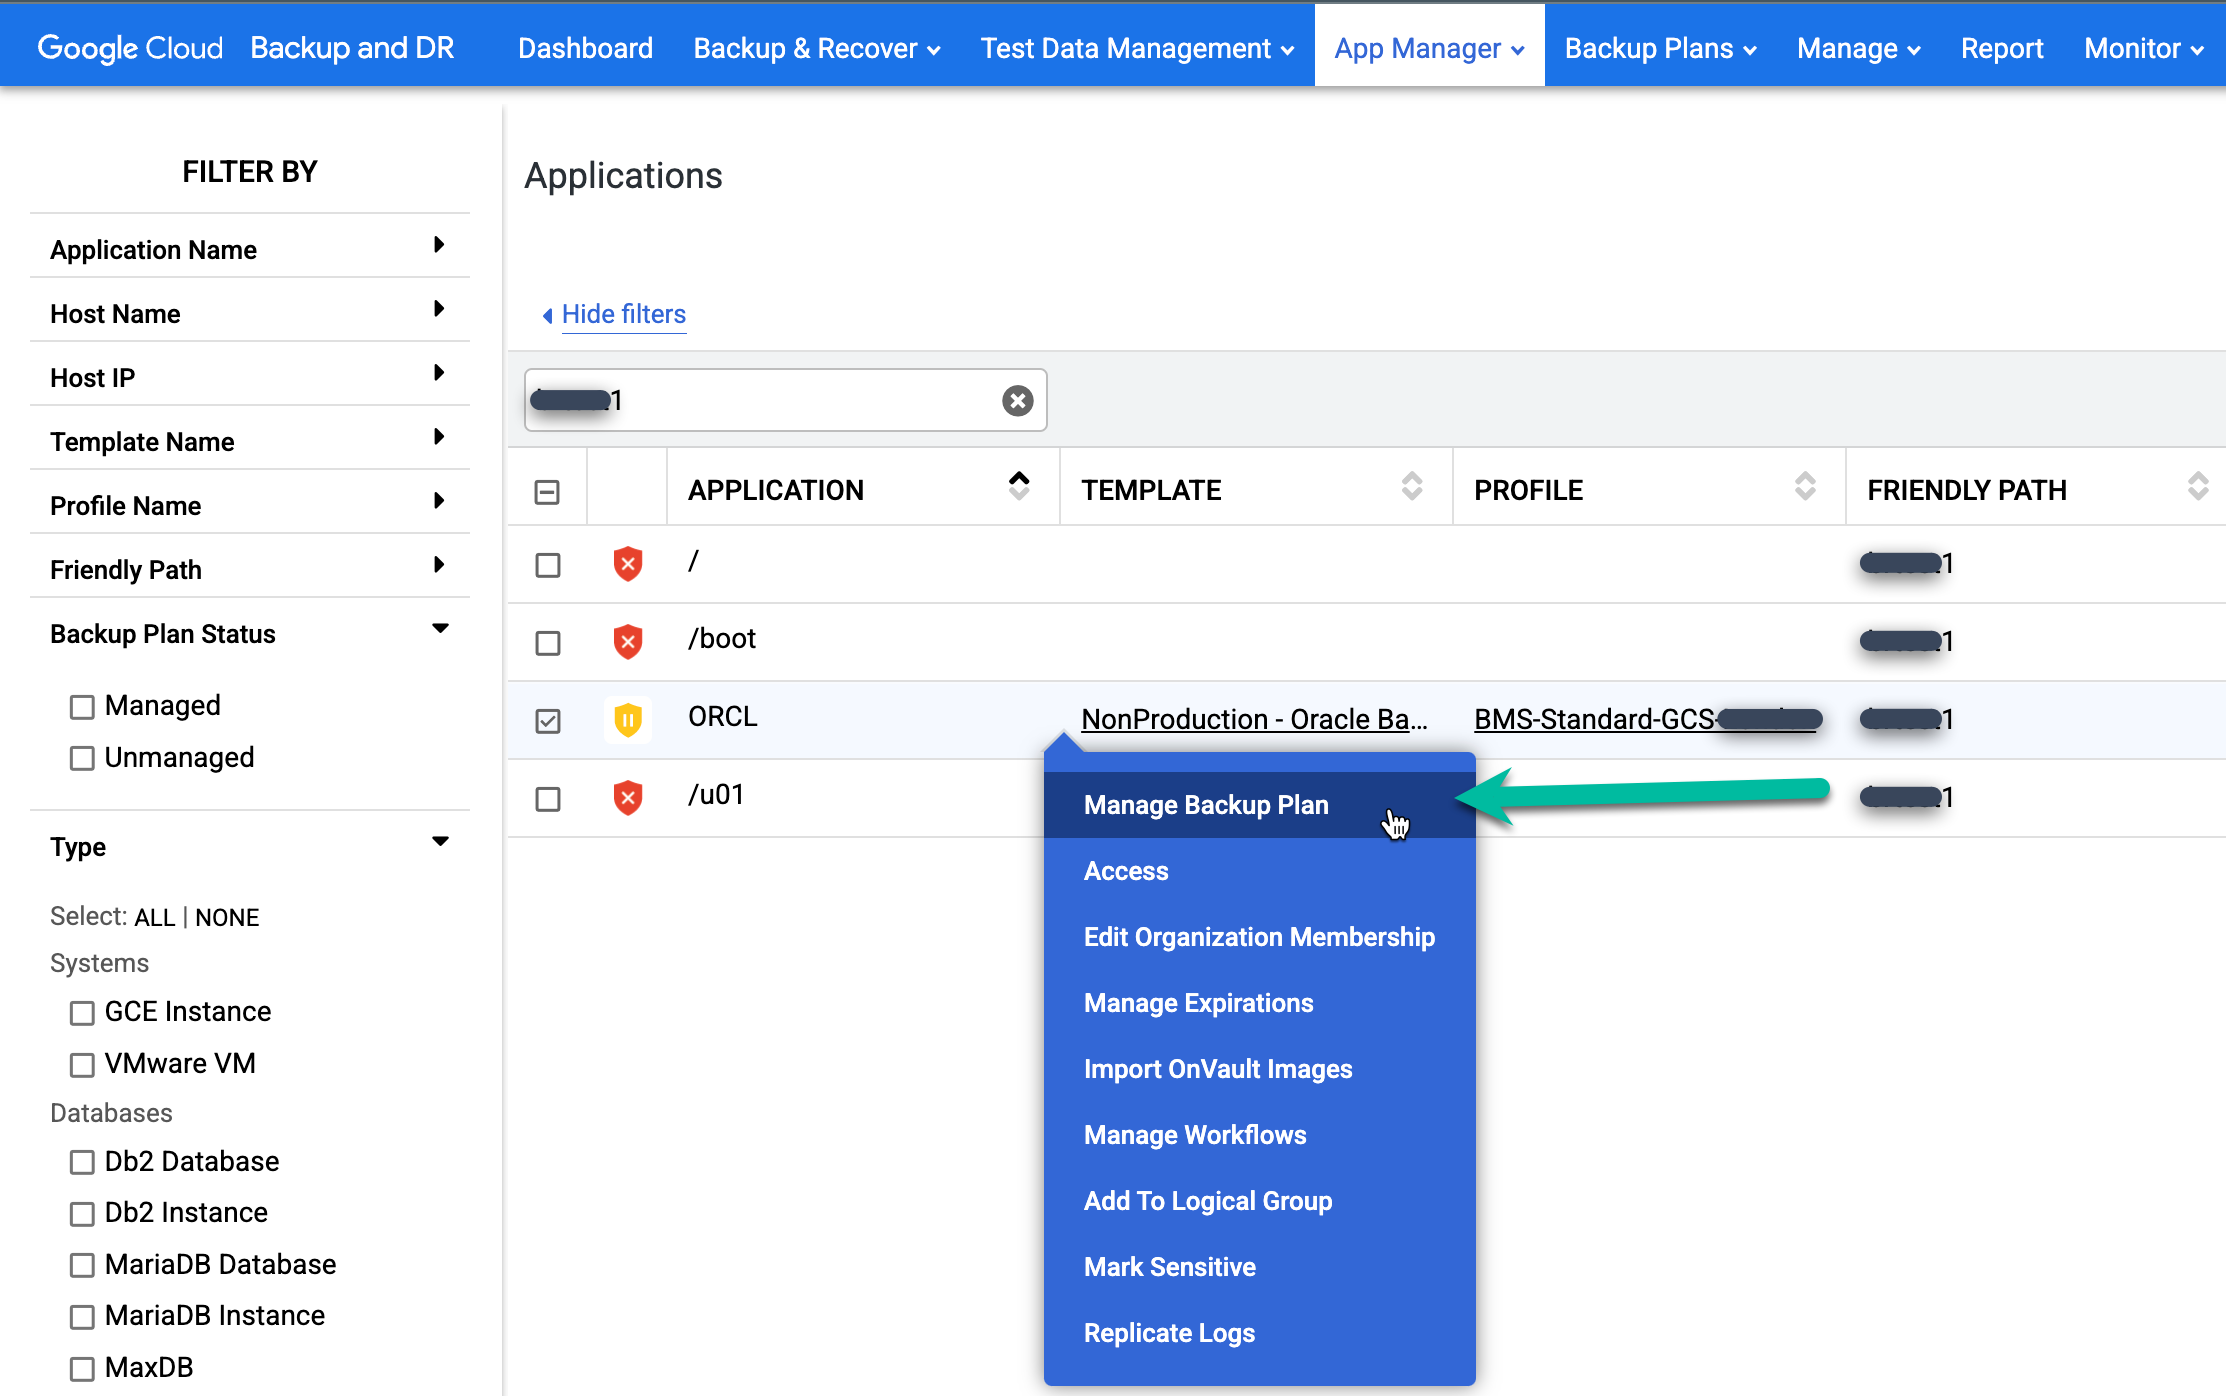Click Access in the context menu
The width and height of the screenshot is (2226, 1396).
[x=1124, y=870]
